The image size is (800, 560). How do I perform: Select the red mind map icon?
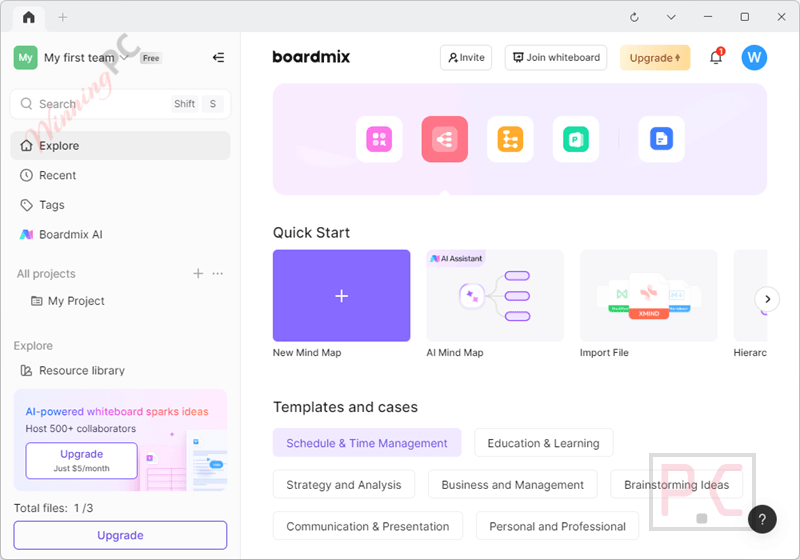point(444,139)
